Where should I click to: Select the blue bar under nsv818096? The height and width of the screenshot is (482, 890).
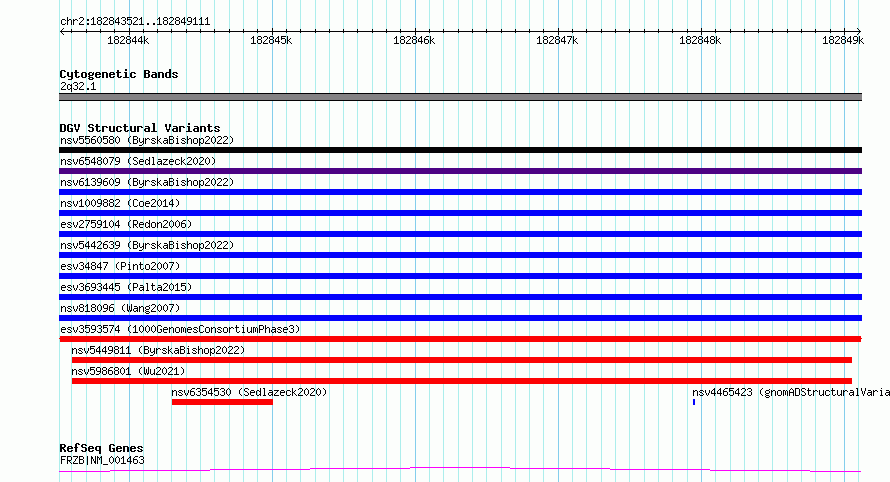pyautogui.click(x=460, y=318)
